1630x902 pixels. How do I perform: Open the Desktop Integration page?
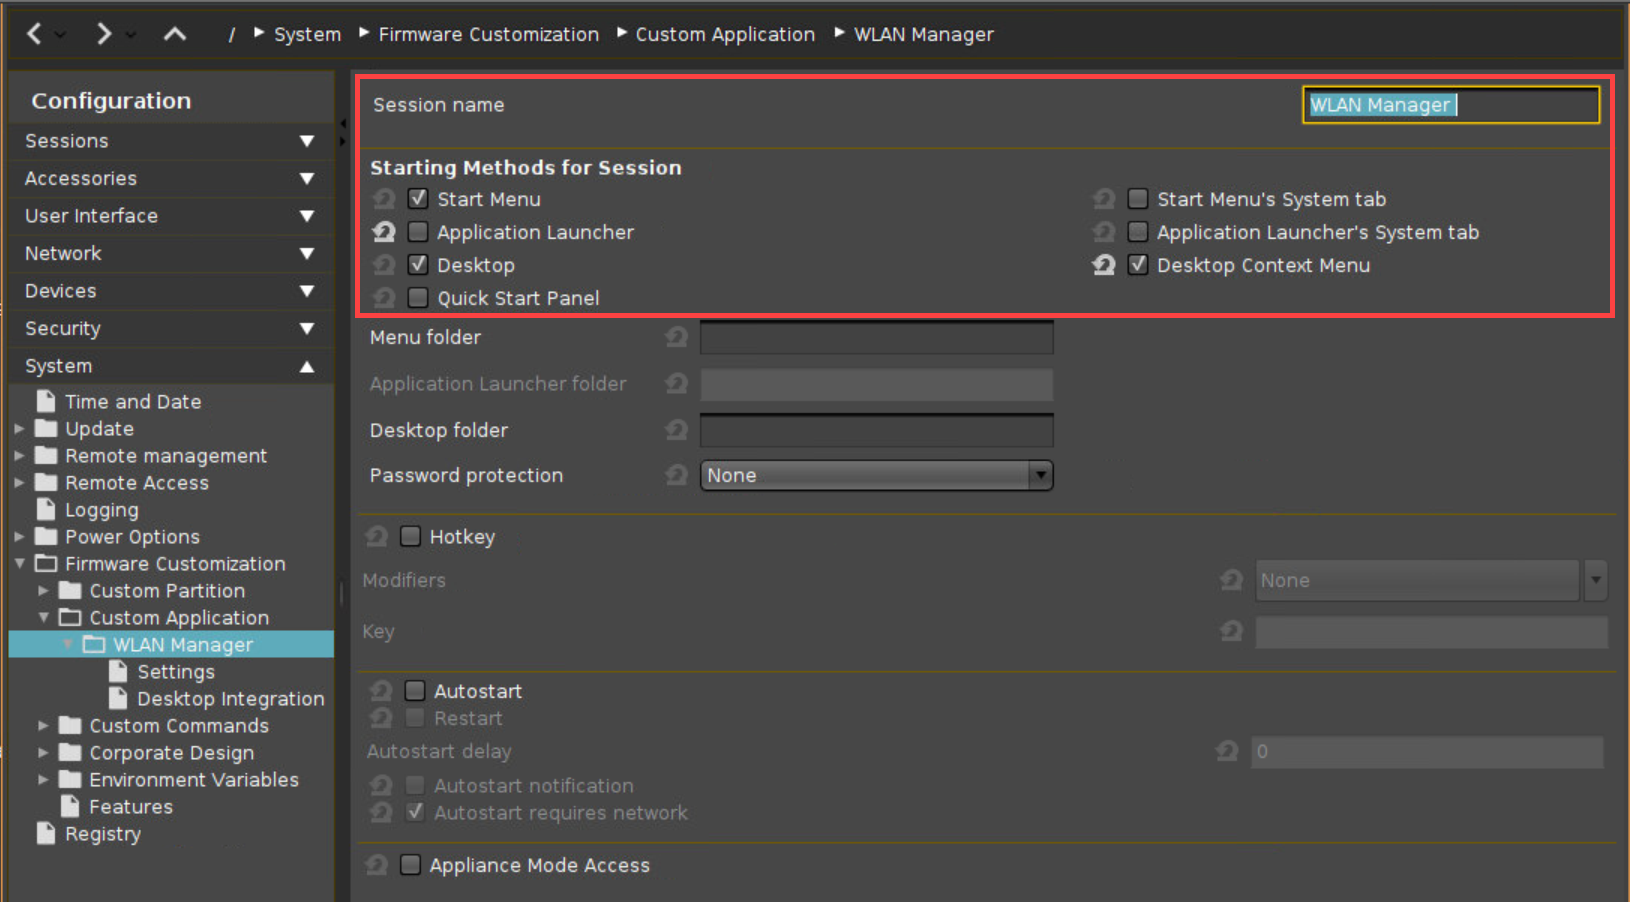point(230,698)
